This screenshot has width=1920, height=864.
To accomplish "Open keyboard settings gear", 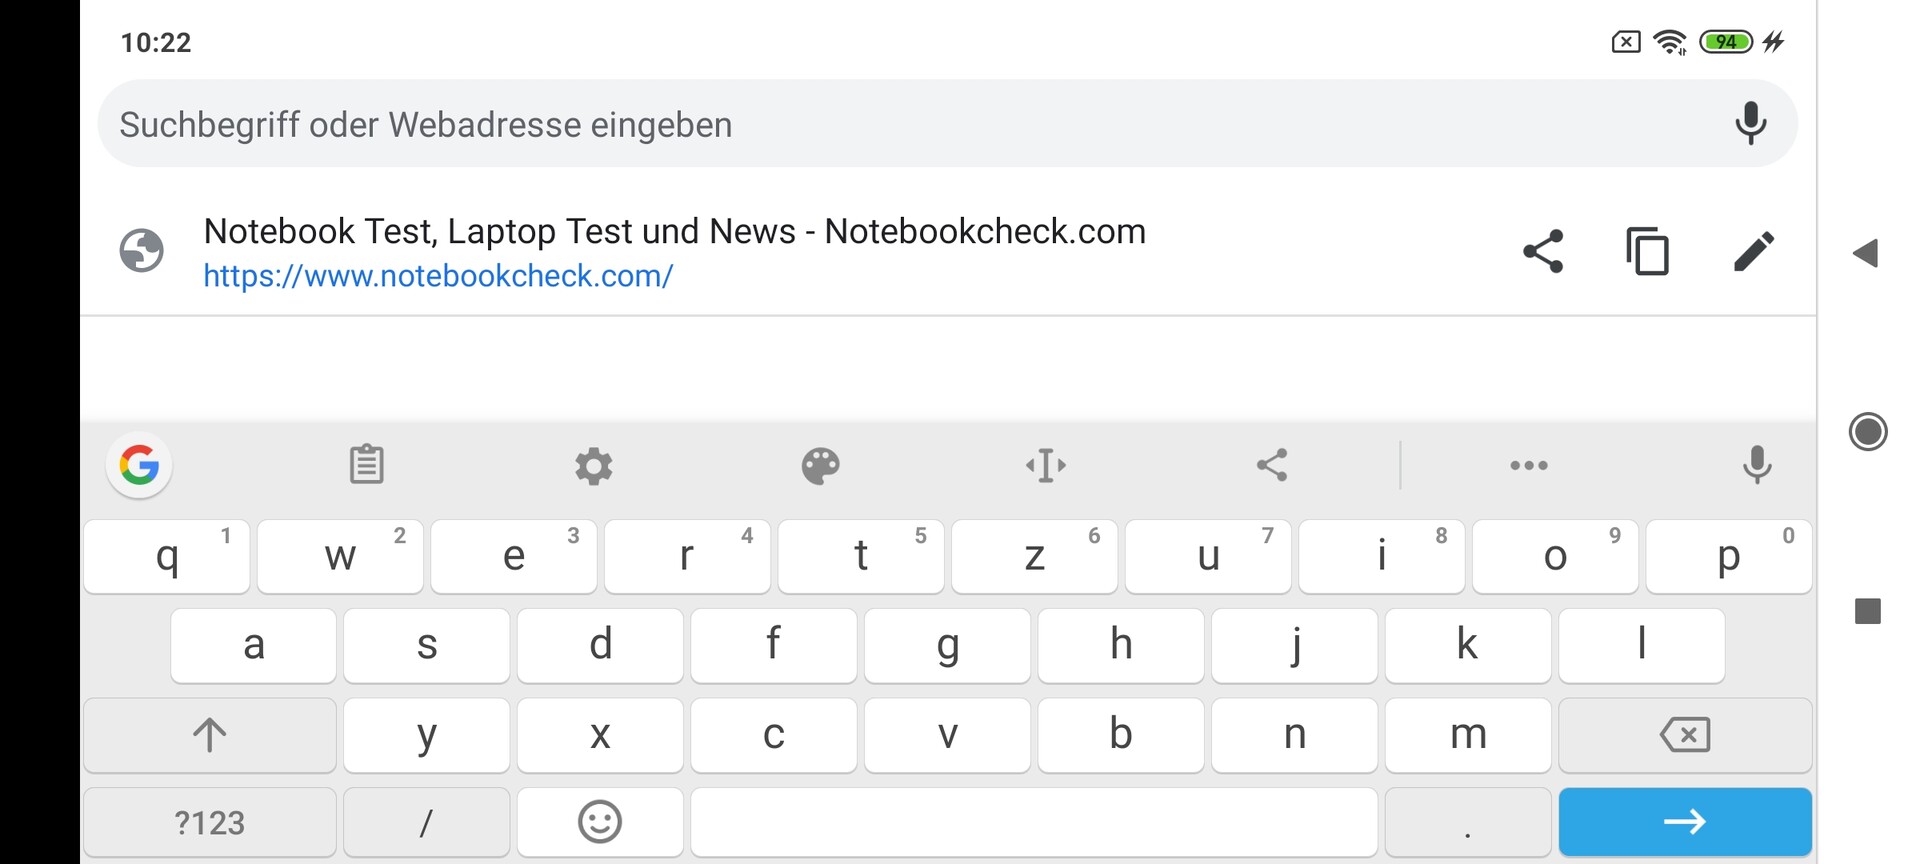I will click(594, 466).
